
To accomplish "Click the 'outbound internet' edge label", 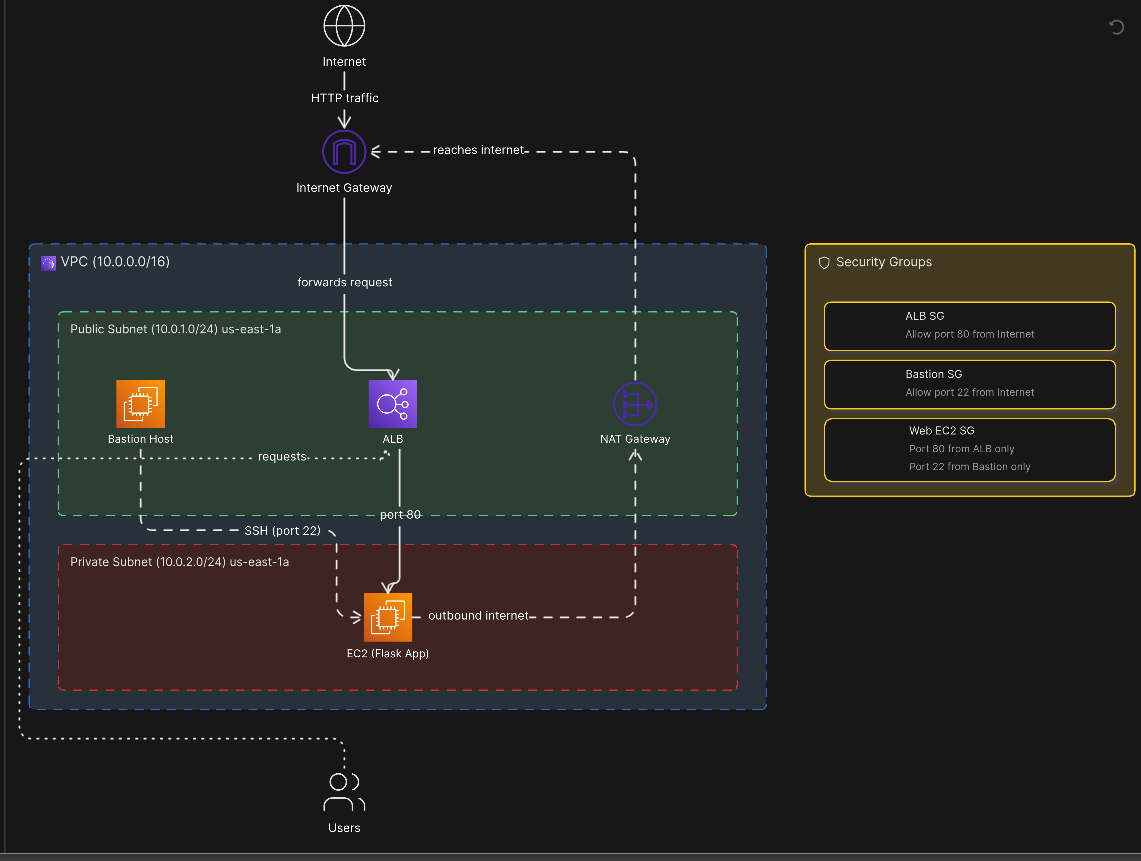I will [478, 616].
